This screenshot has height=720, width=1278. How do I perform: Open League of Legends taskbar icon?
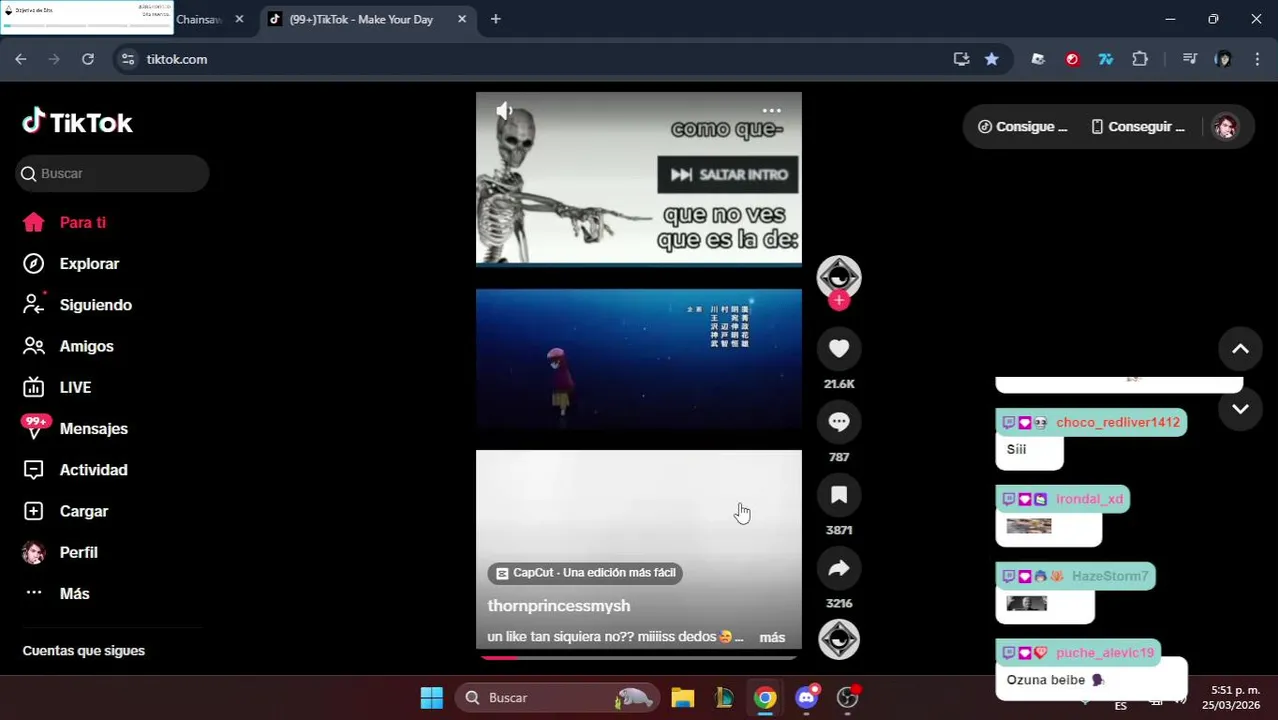tap(724, 698)
